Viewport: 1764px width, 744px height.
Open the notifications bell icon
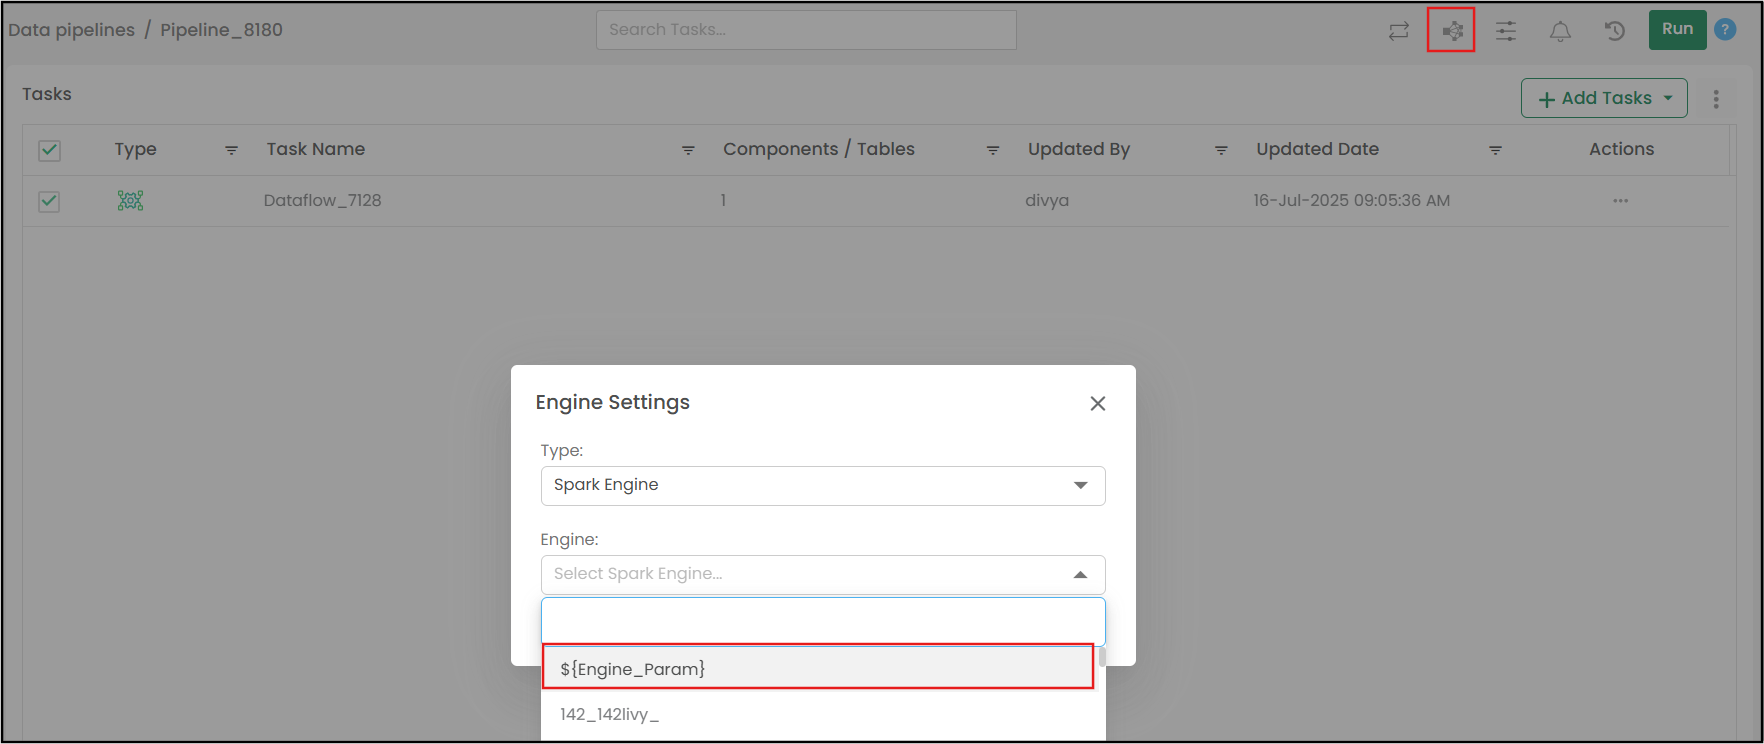click(x=1560, y=31)
